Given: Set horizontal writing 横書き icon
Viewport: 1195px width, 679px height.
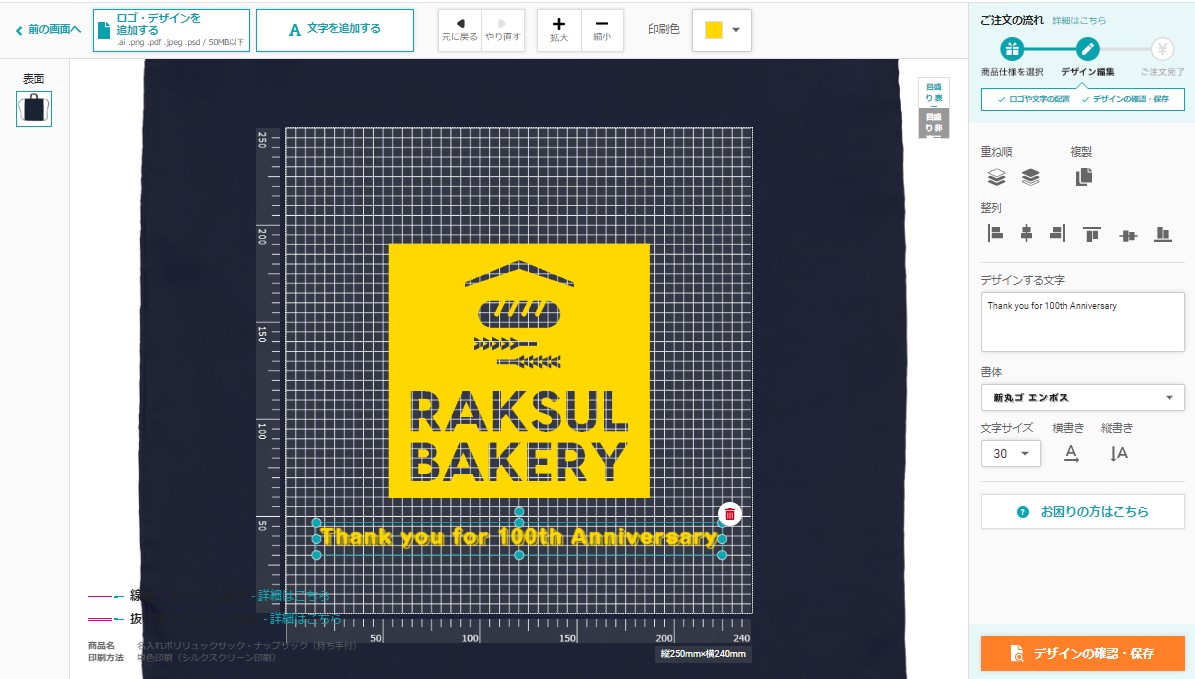Looking at the screenshot, I should click(1071, 453).
